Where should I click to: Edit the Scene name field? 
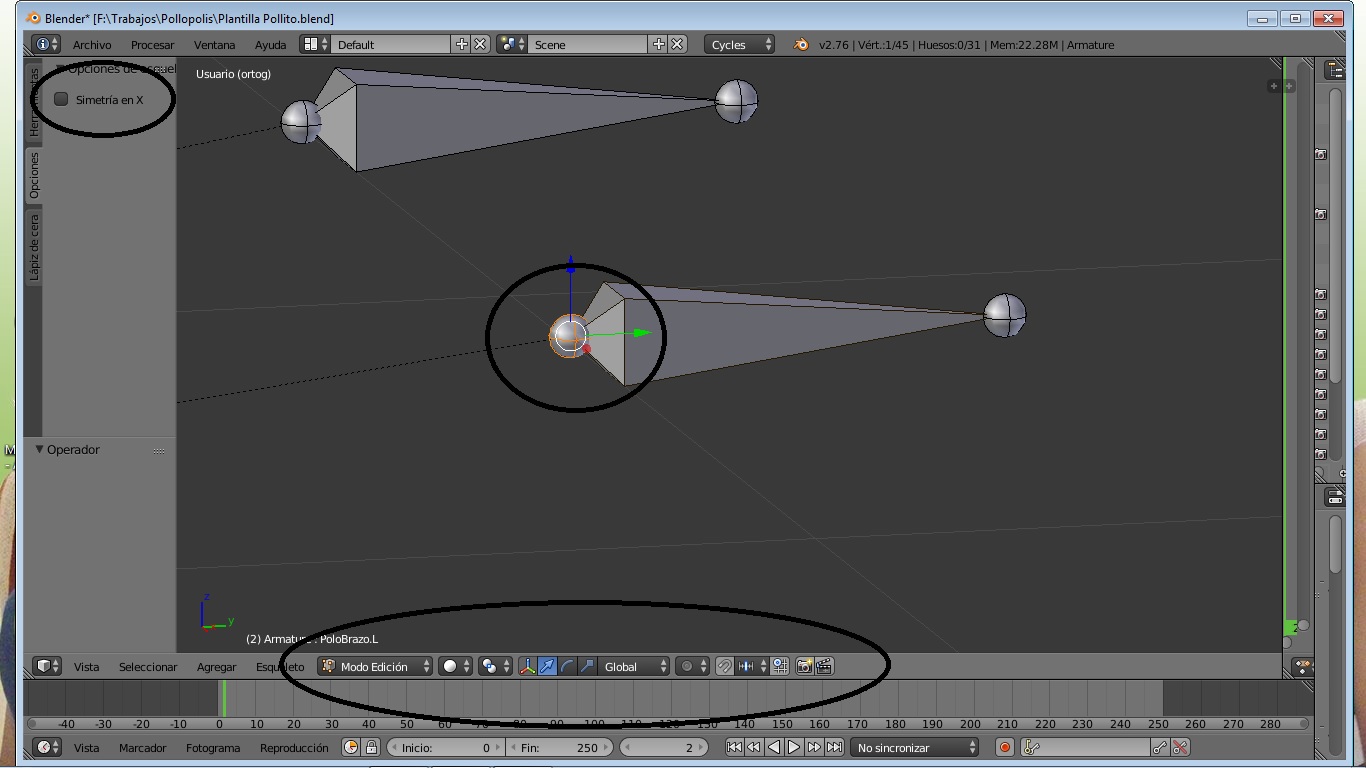[588, 45]
